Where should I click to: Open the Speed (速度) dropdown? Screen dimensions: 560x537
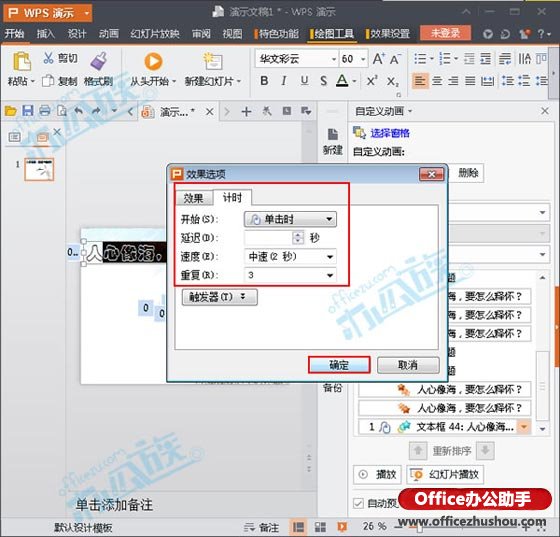(x=290, y=256)
